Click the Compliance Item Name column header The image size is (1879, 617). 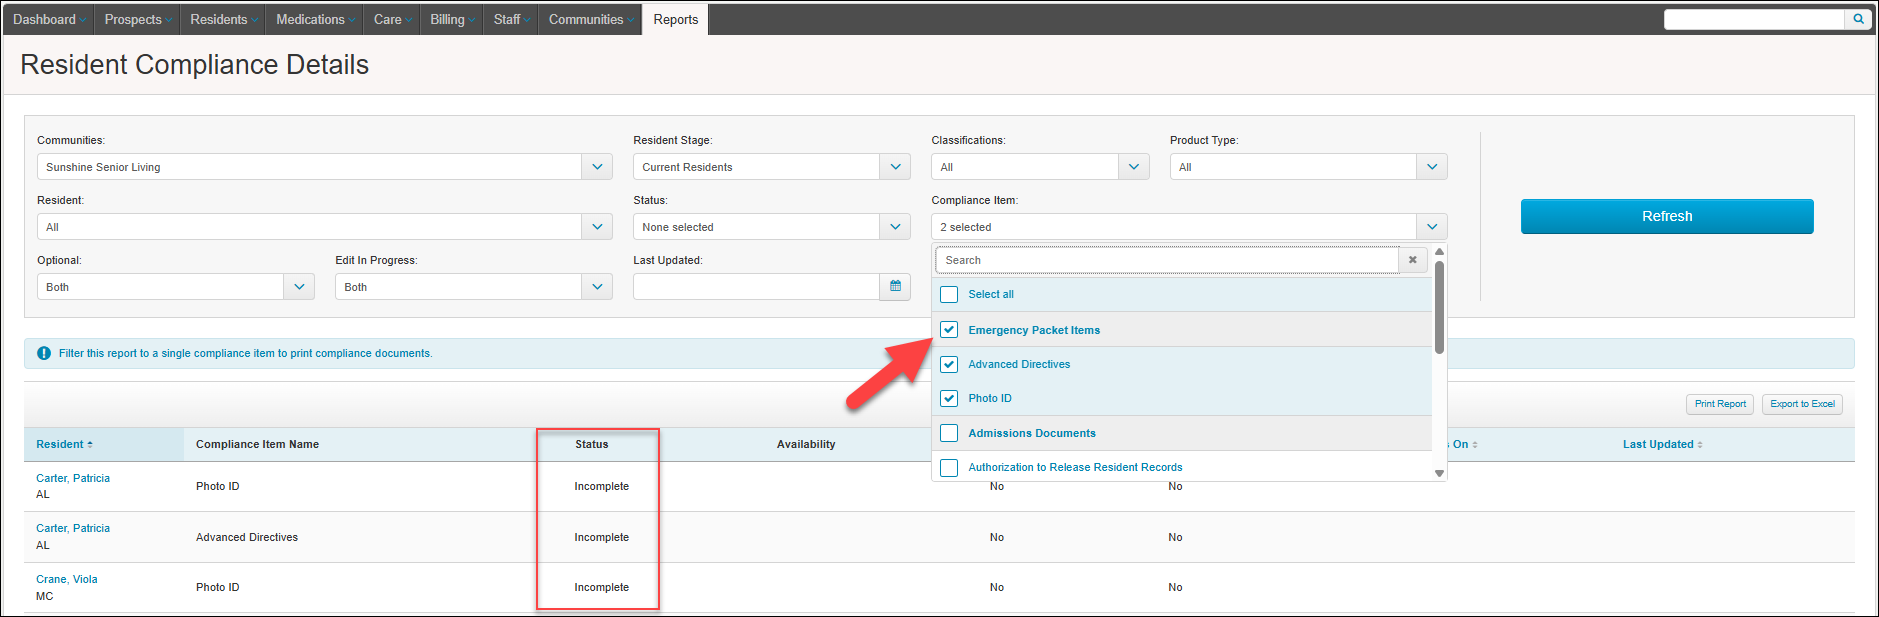[x=257, y=444]
